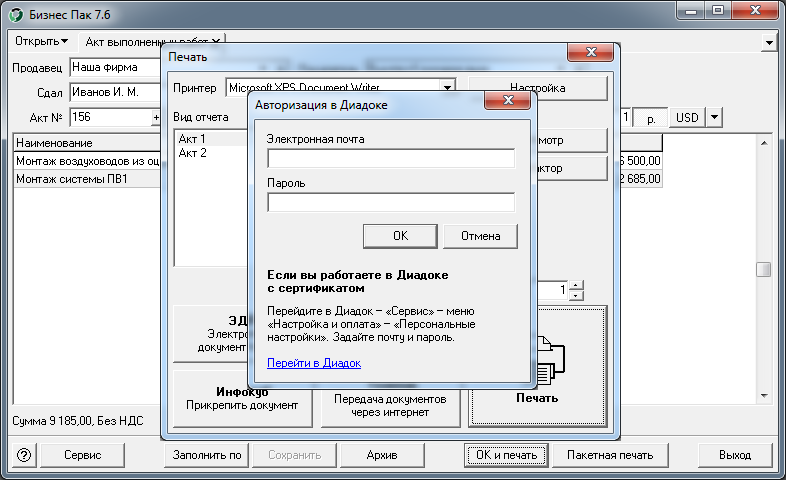Screen dimensions: 786x480
Task: Switch to the Акт выполненных работ tab
Action: coord(146,42)
